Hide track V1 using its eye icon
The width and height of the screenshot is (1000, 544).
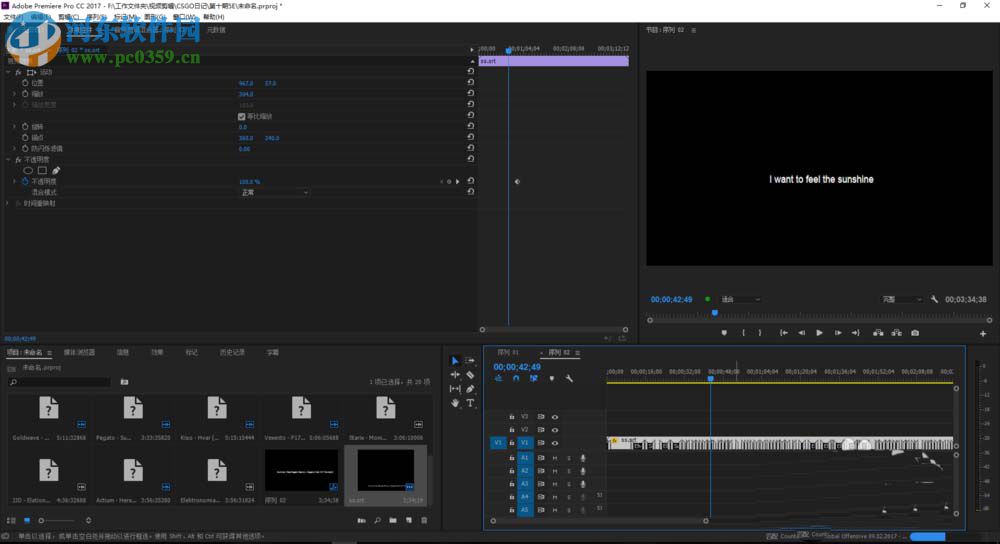pyautogui.click(x=555, y=443)
